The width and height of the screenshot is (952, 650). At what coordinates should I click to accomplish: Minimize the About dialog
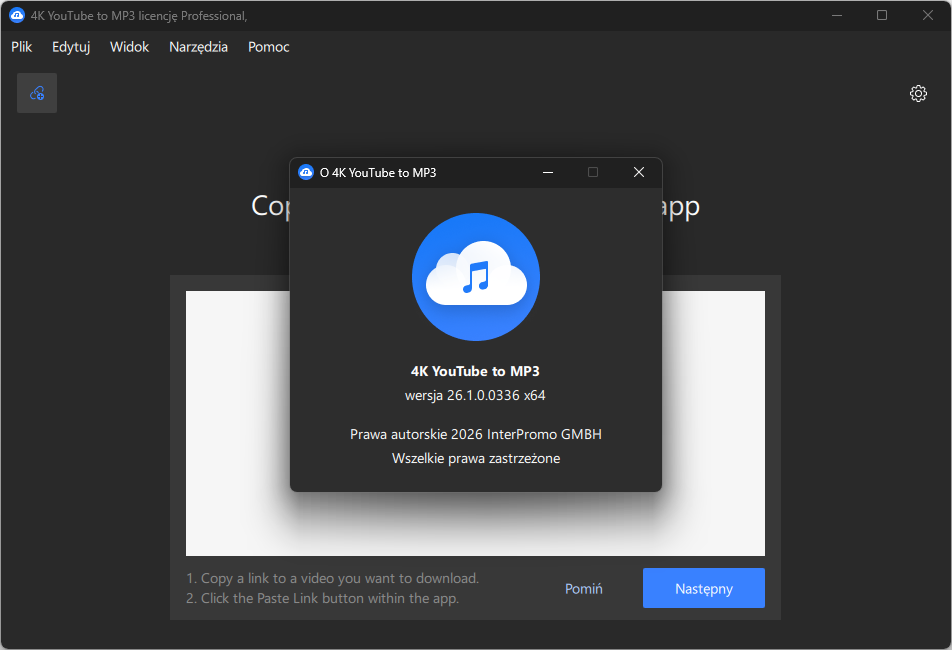pos(548,172)
